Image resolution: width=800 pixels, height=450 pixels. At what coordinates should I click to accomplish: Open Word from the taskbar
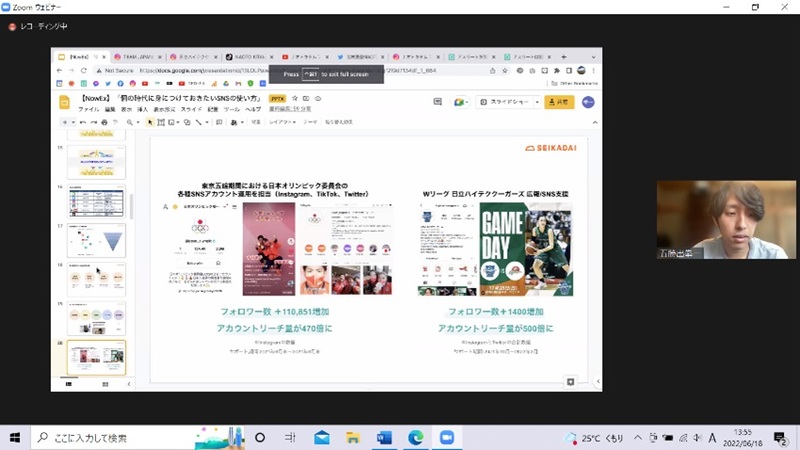tap(384, 438)
